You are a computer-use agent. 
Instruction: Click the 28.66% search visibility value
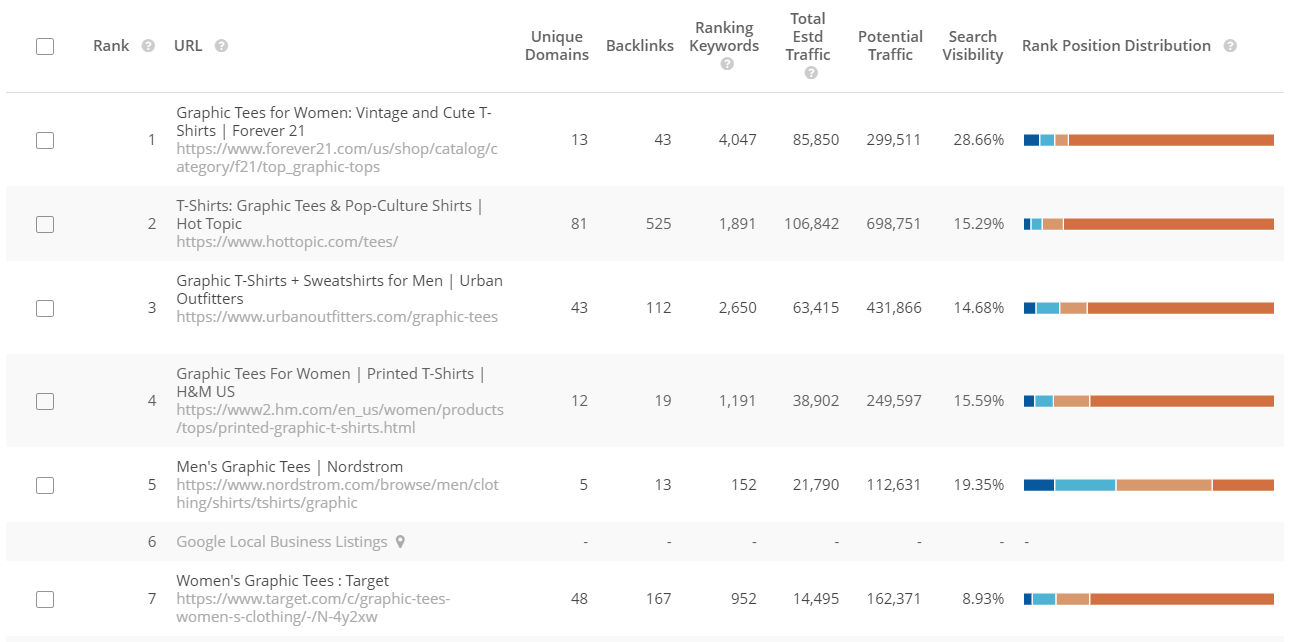[x=978, y=140]
